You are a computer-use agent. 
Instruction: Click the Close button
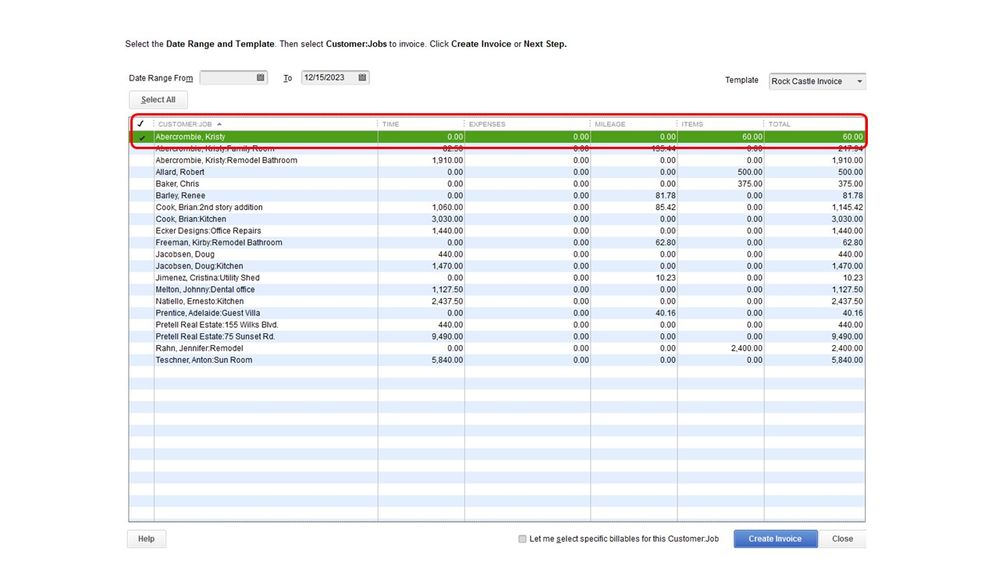pyautogui.click(x=842, y=538)
